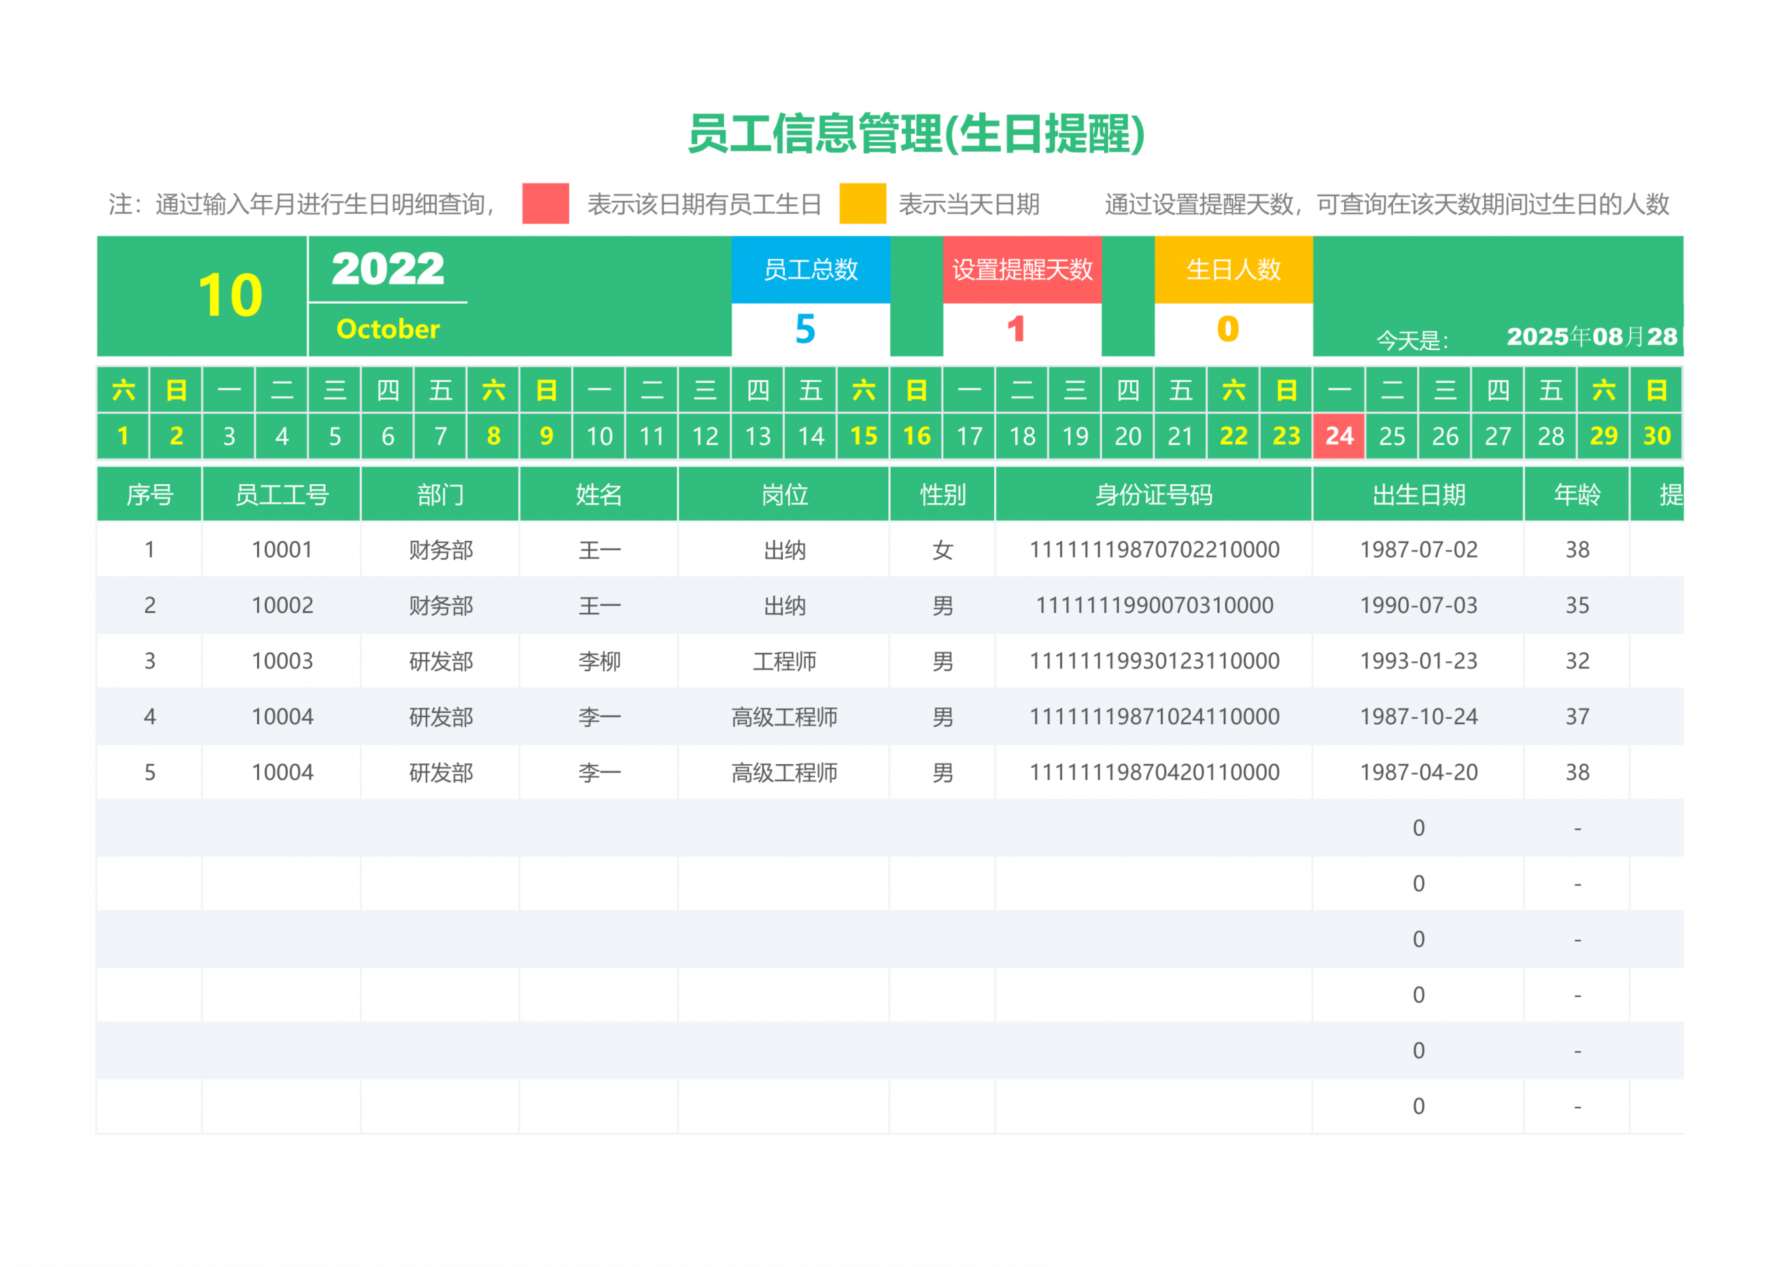Click the month number 10 cell
This screenshot has height=1267, width=1792.
point(203,296)
